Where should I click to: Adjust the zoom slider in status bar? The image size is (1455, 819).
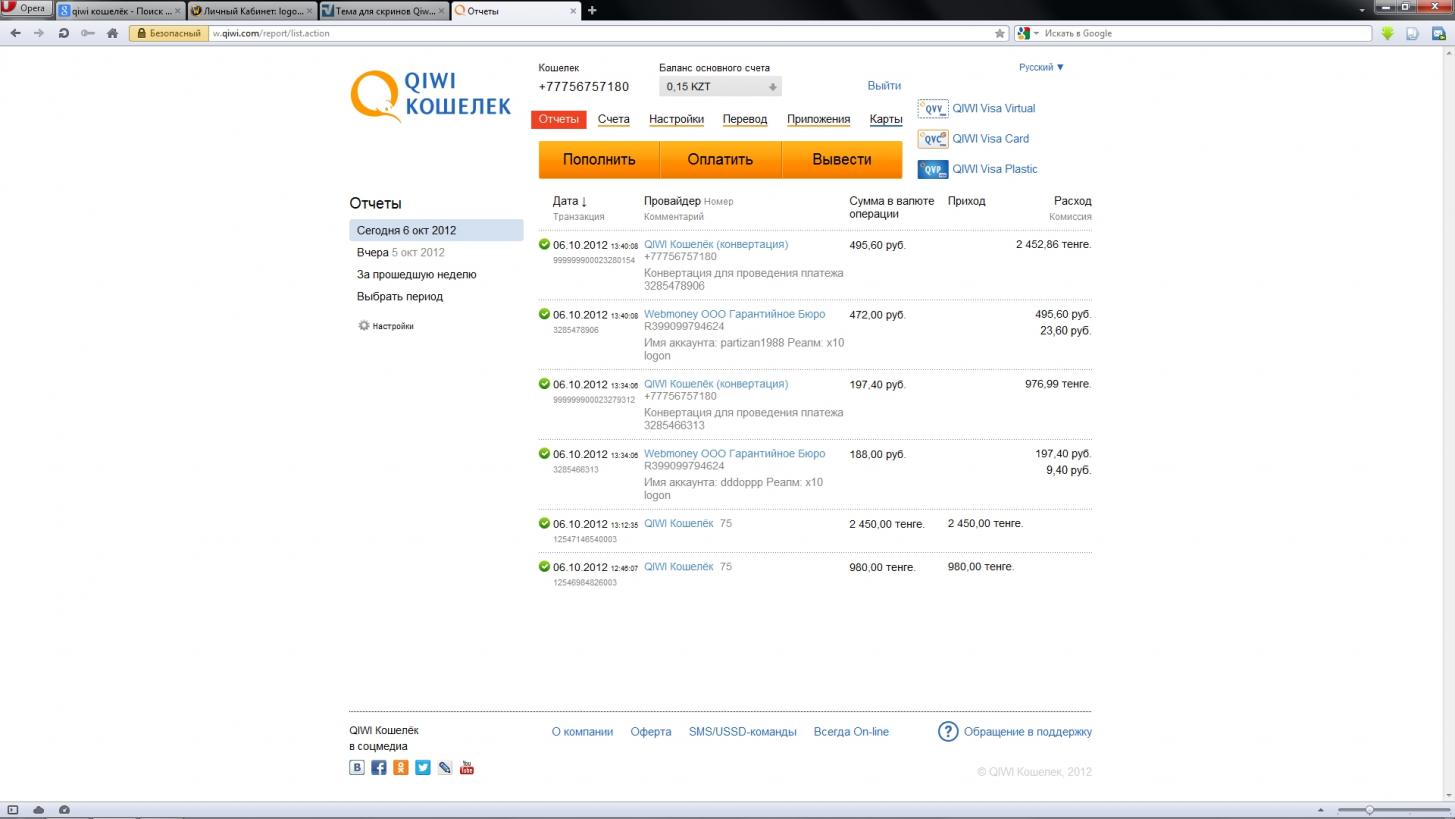click(1370, 810)
